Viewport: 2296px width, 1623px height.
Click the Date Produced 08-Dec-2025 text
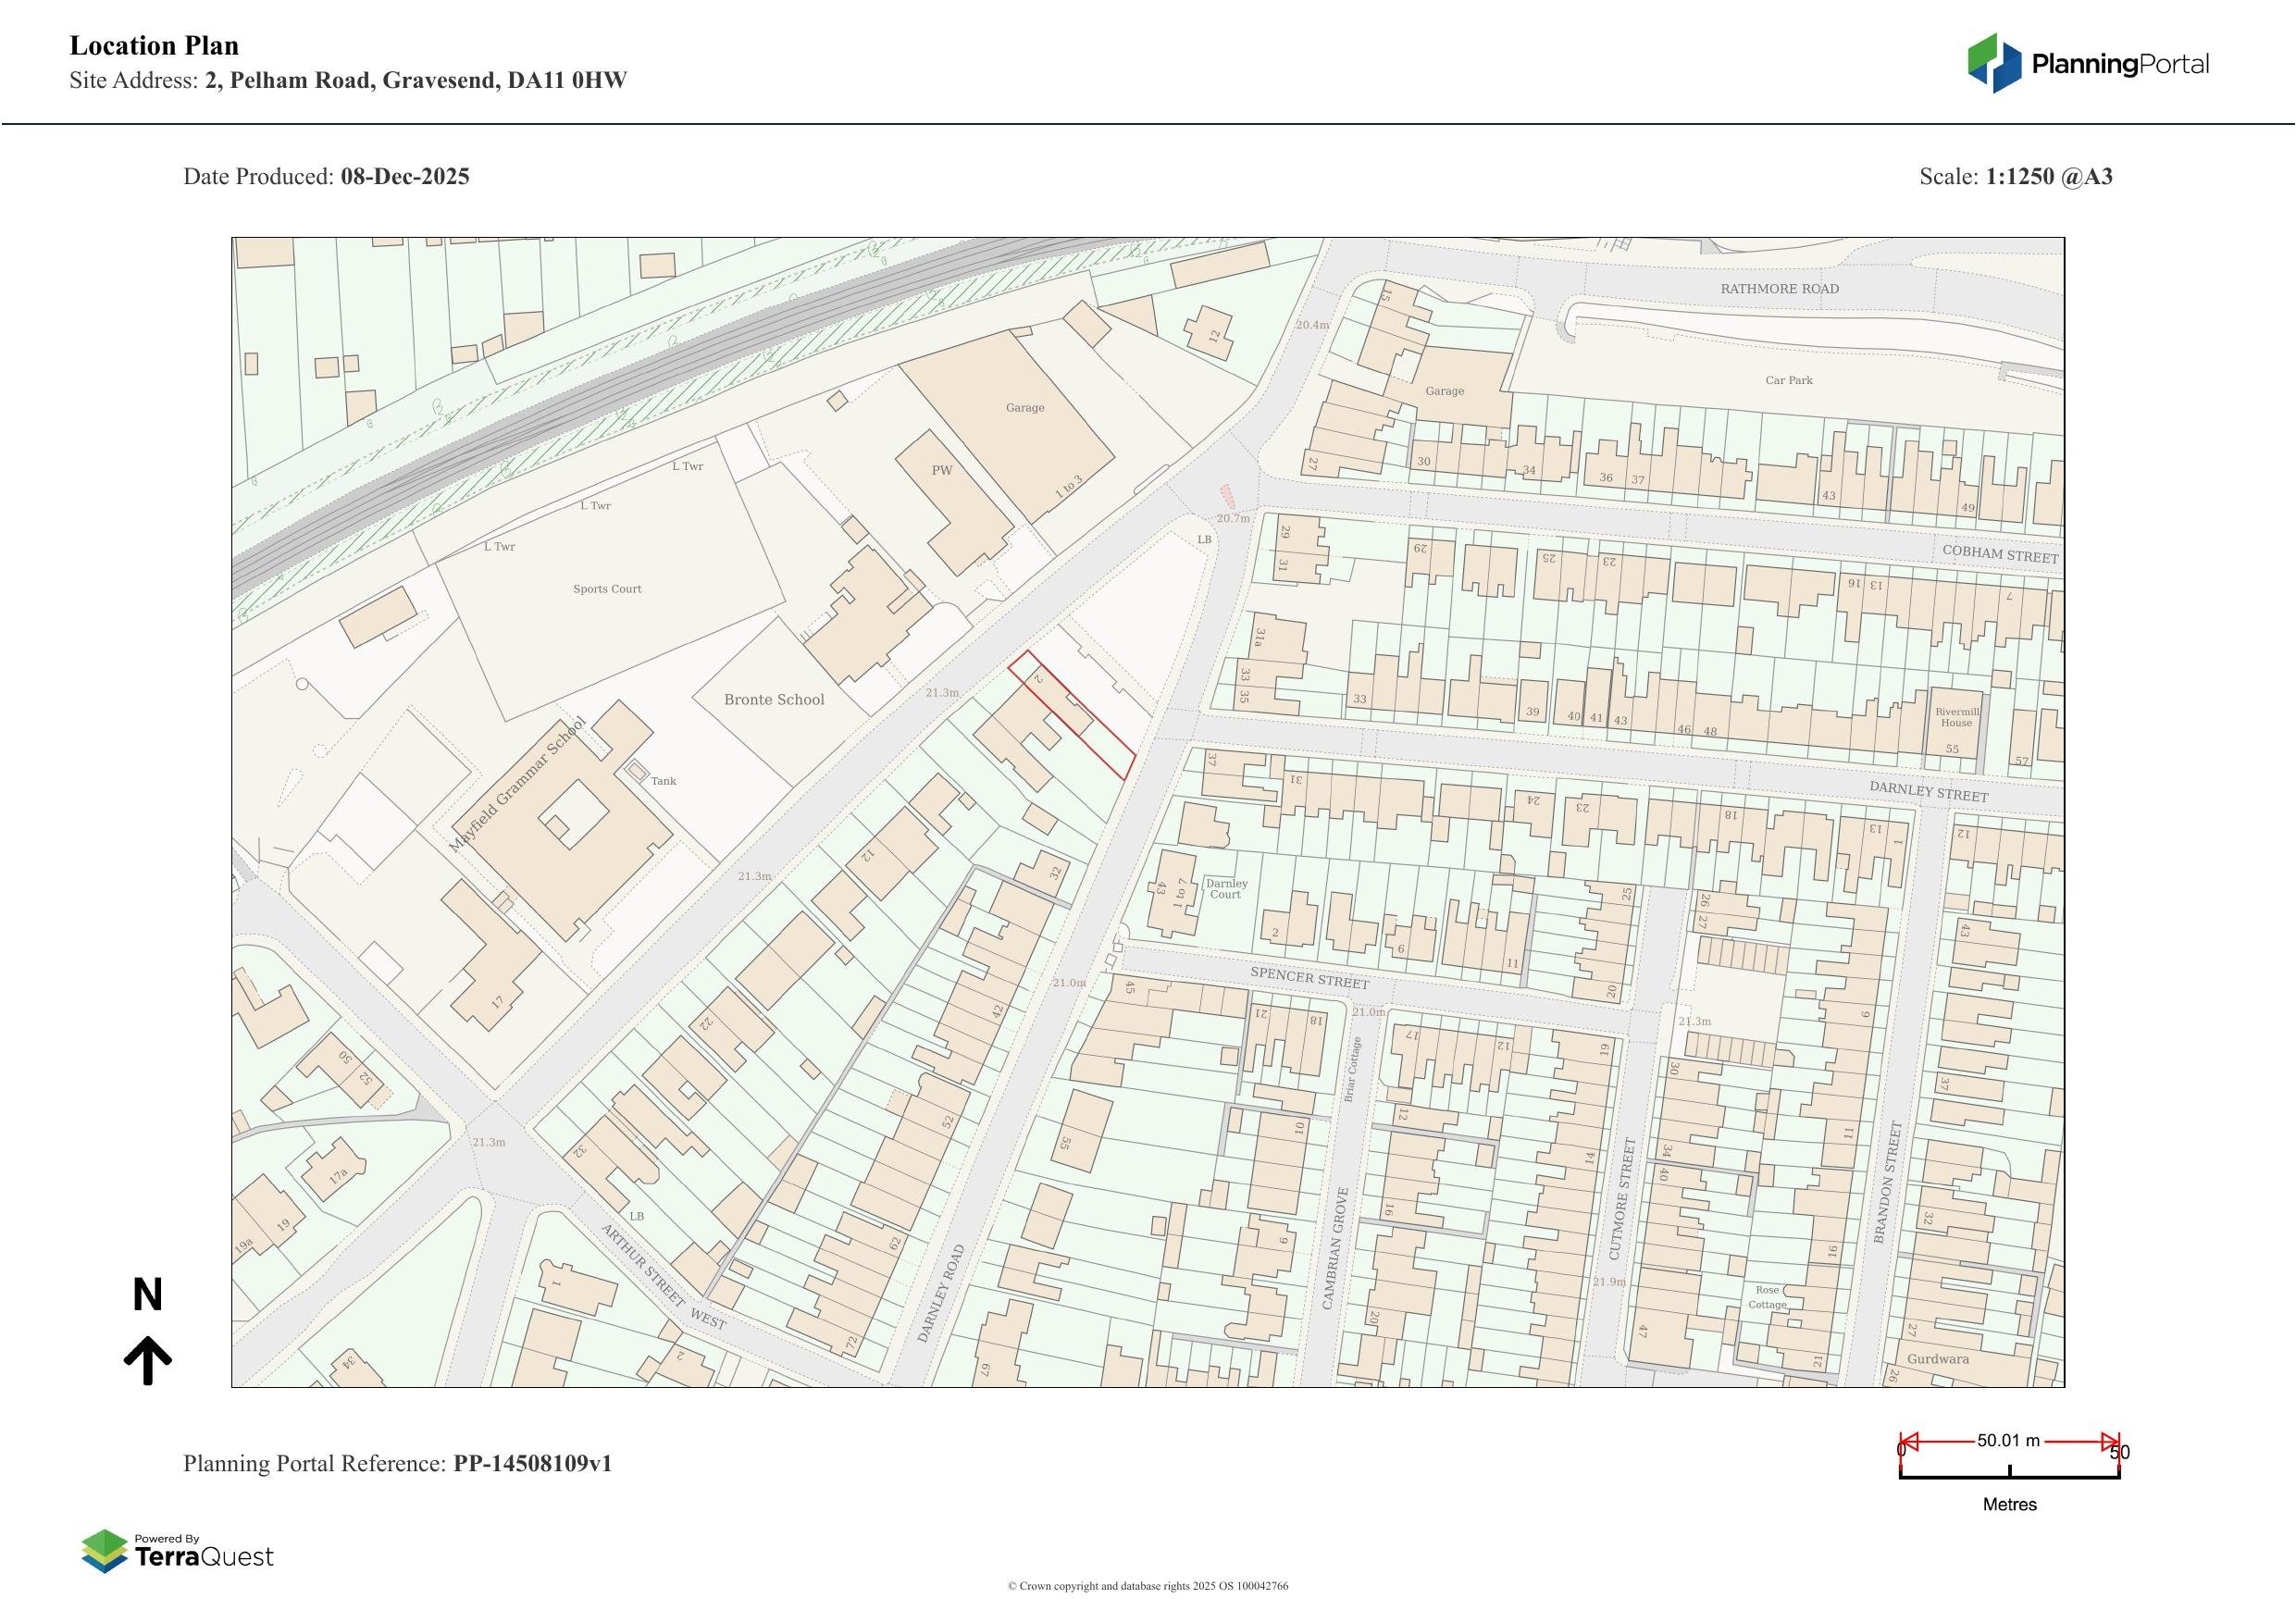pos(326,177)
